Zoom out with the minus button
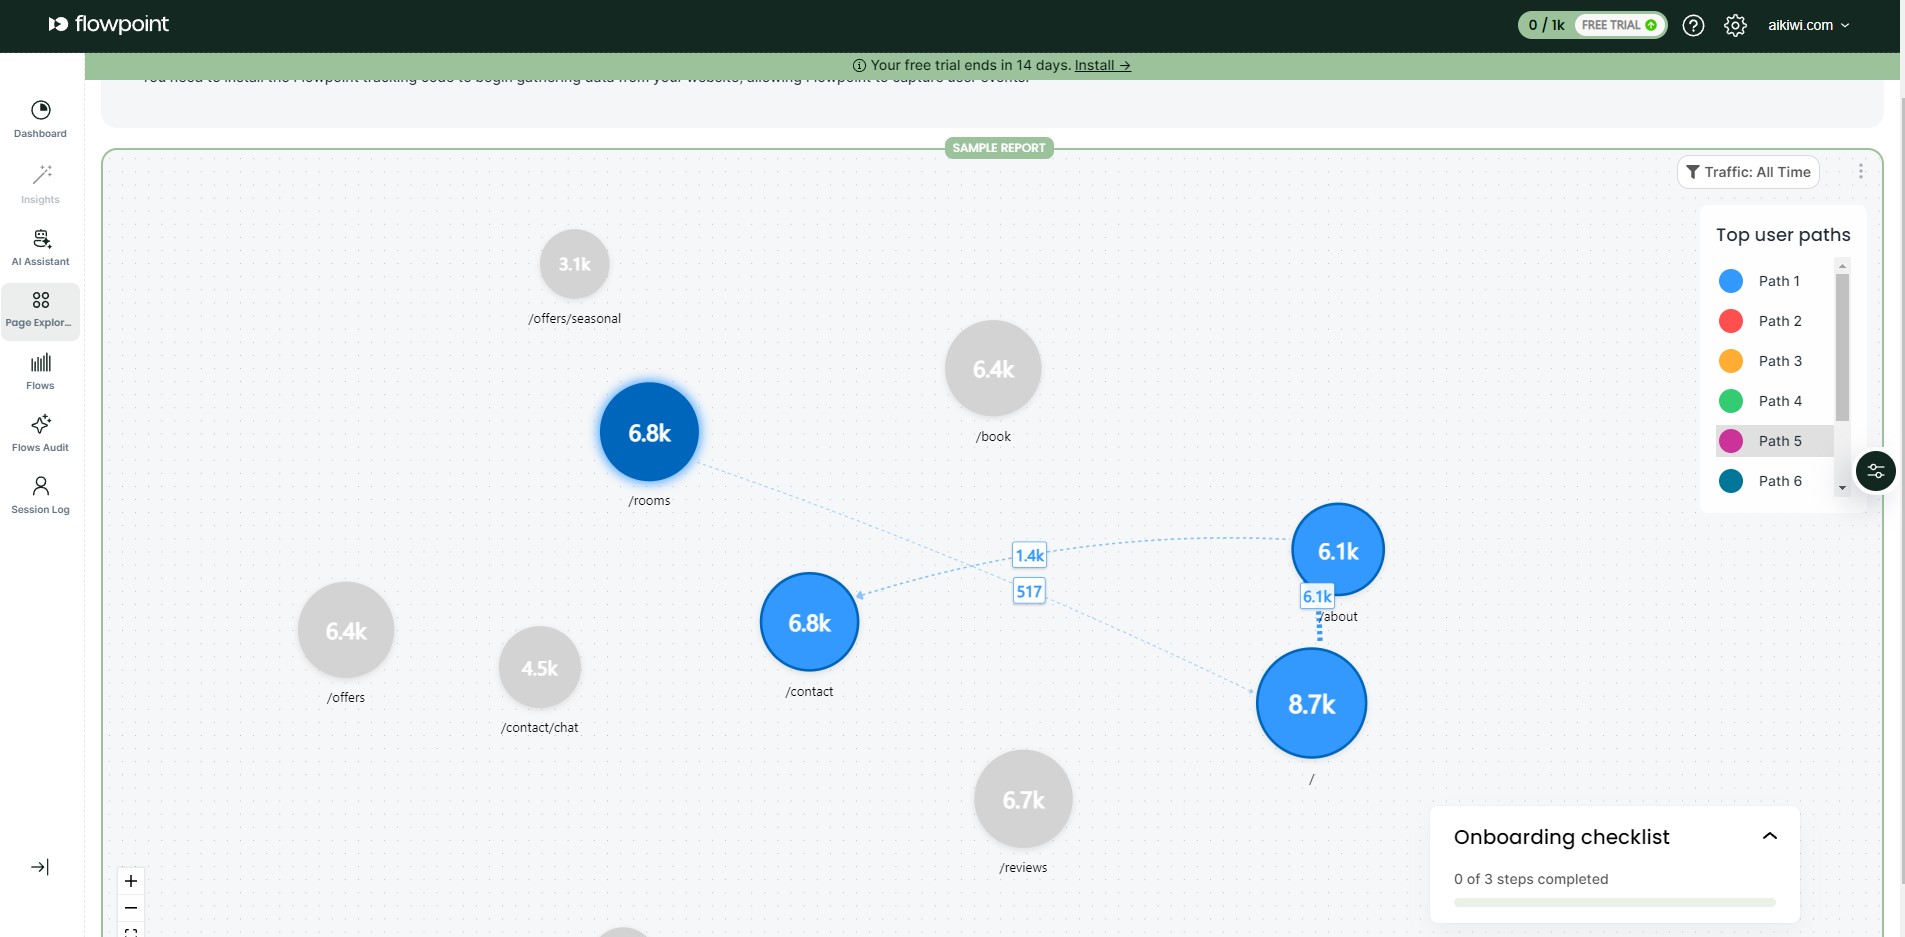The image size is (1905, 937). coord(131,908)
